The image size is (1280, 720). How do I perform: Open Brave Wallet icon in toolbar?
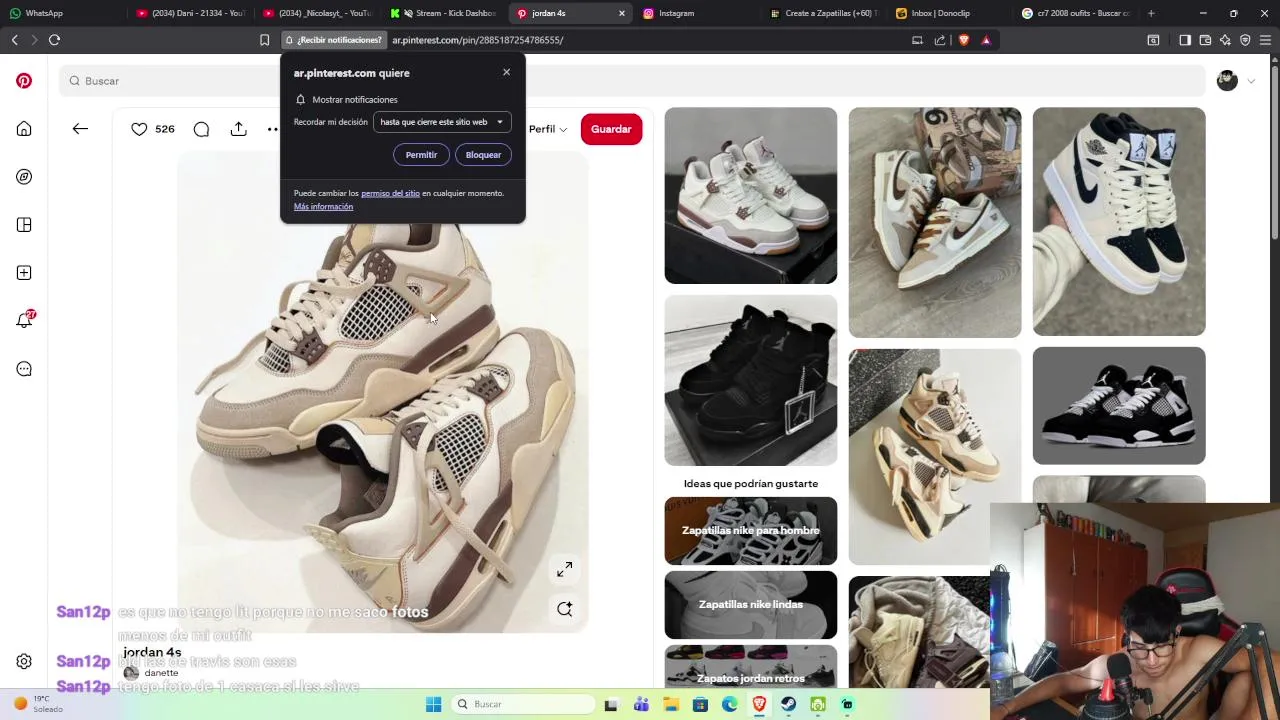(x=1205, y=40)
